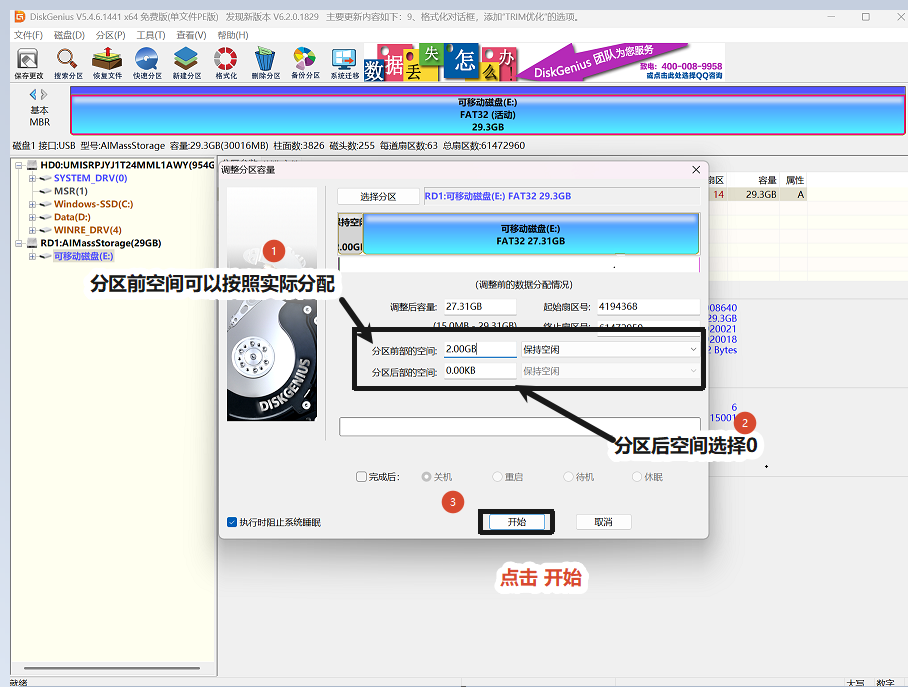Click the DiskGenius app logo in the title bar
The image size is (908, 687).
pos(20,16)
